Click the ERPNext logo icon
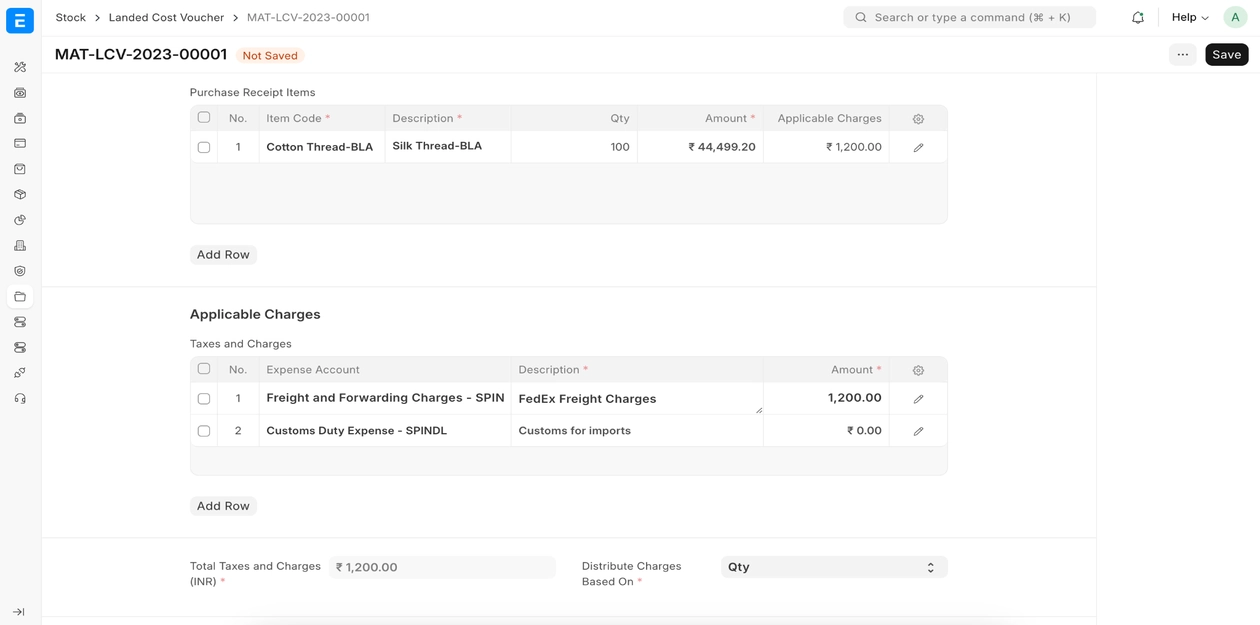This screenshot has height=625, width=1260. [x=20, y=20]
